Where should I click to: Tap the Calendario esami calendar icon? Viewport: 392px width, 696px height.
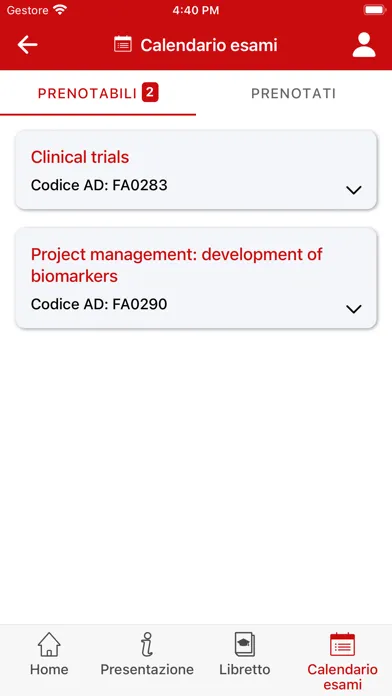[342, 644]
